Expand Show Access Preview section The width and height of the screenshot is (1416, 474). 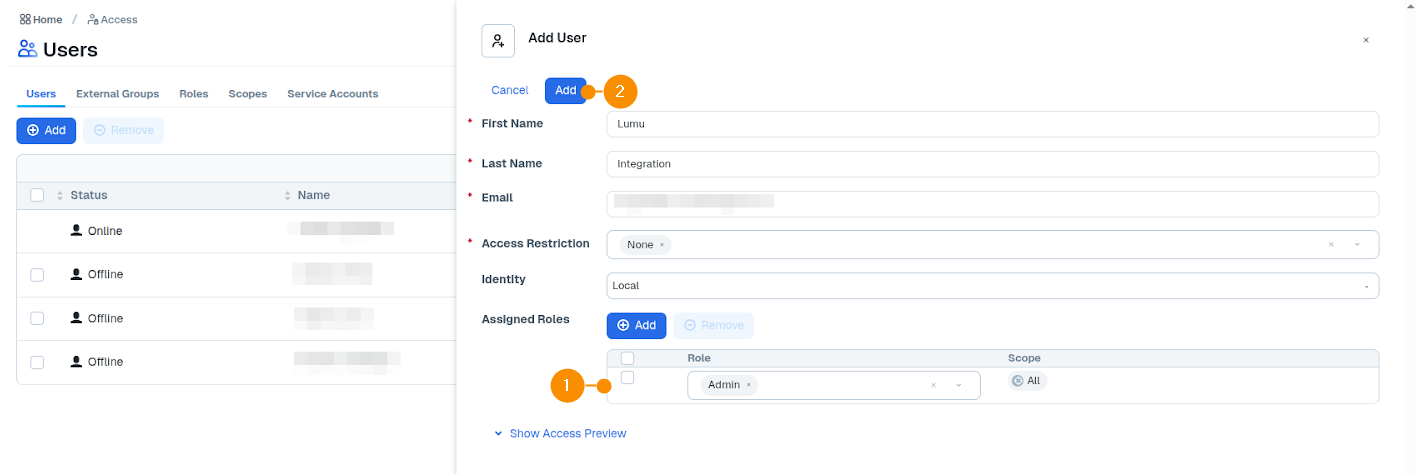567,434
